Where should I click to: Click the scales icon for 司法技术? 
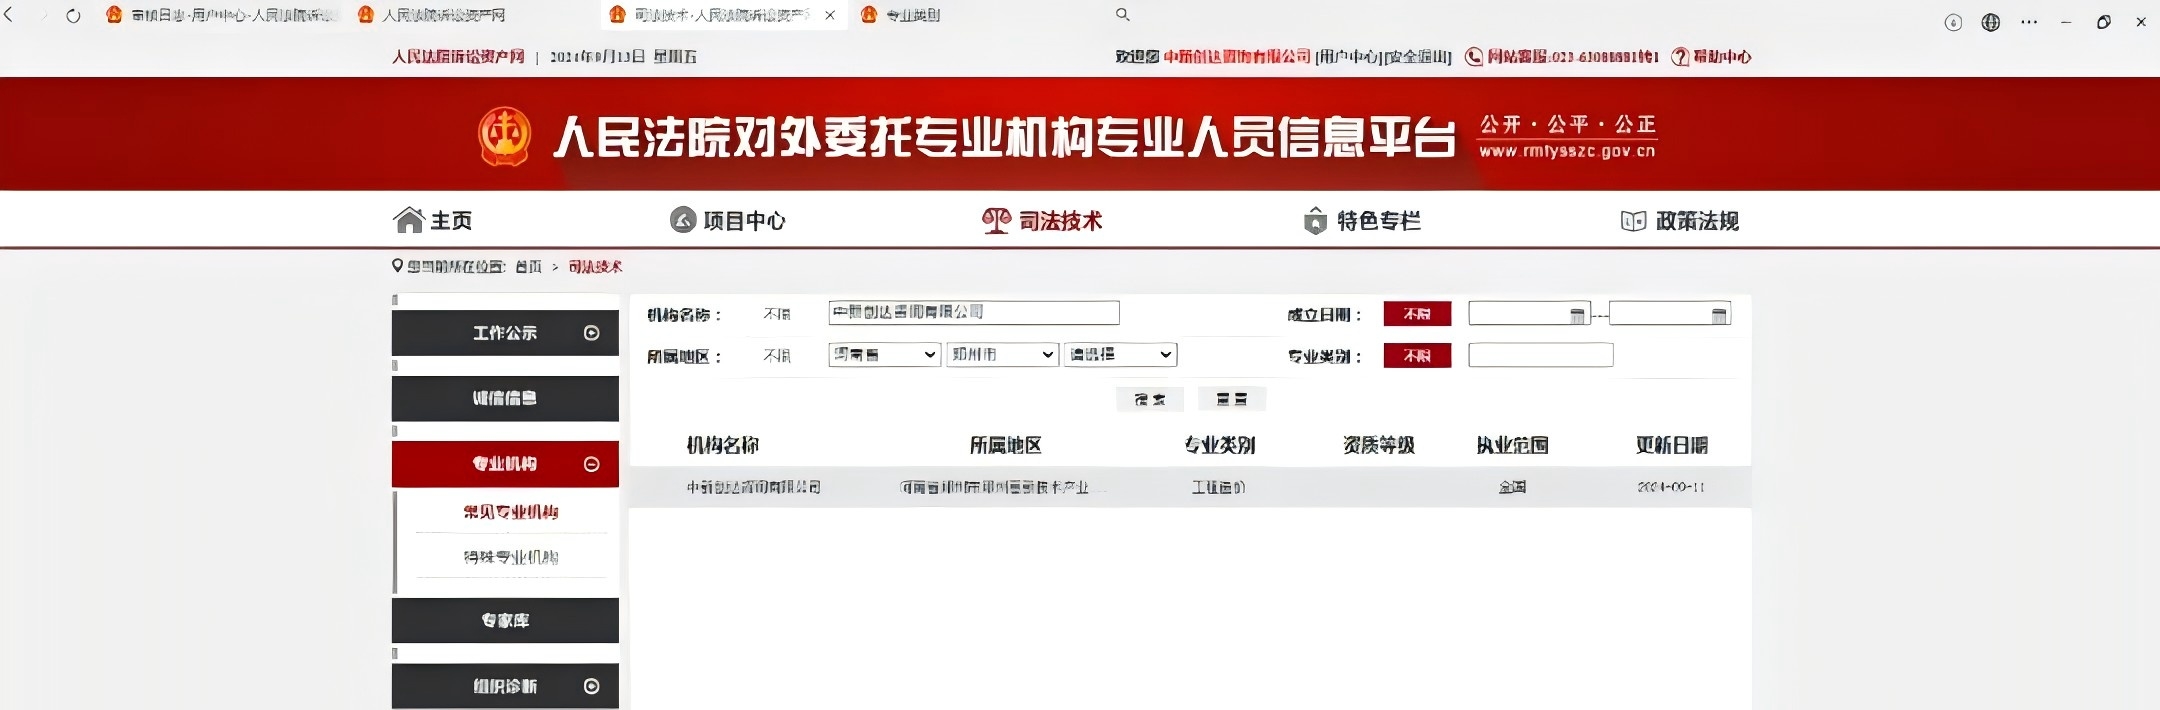996,220
